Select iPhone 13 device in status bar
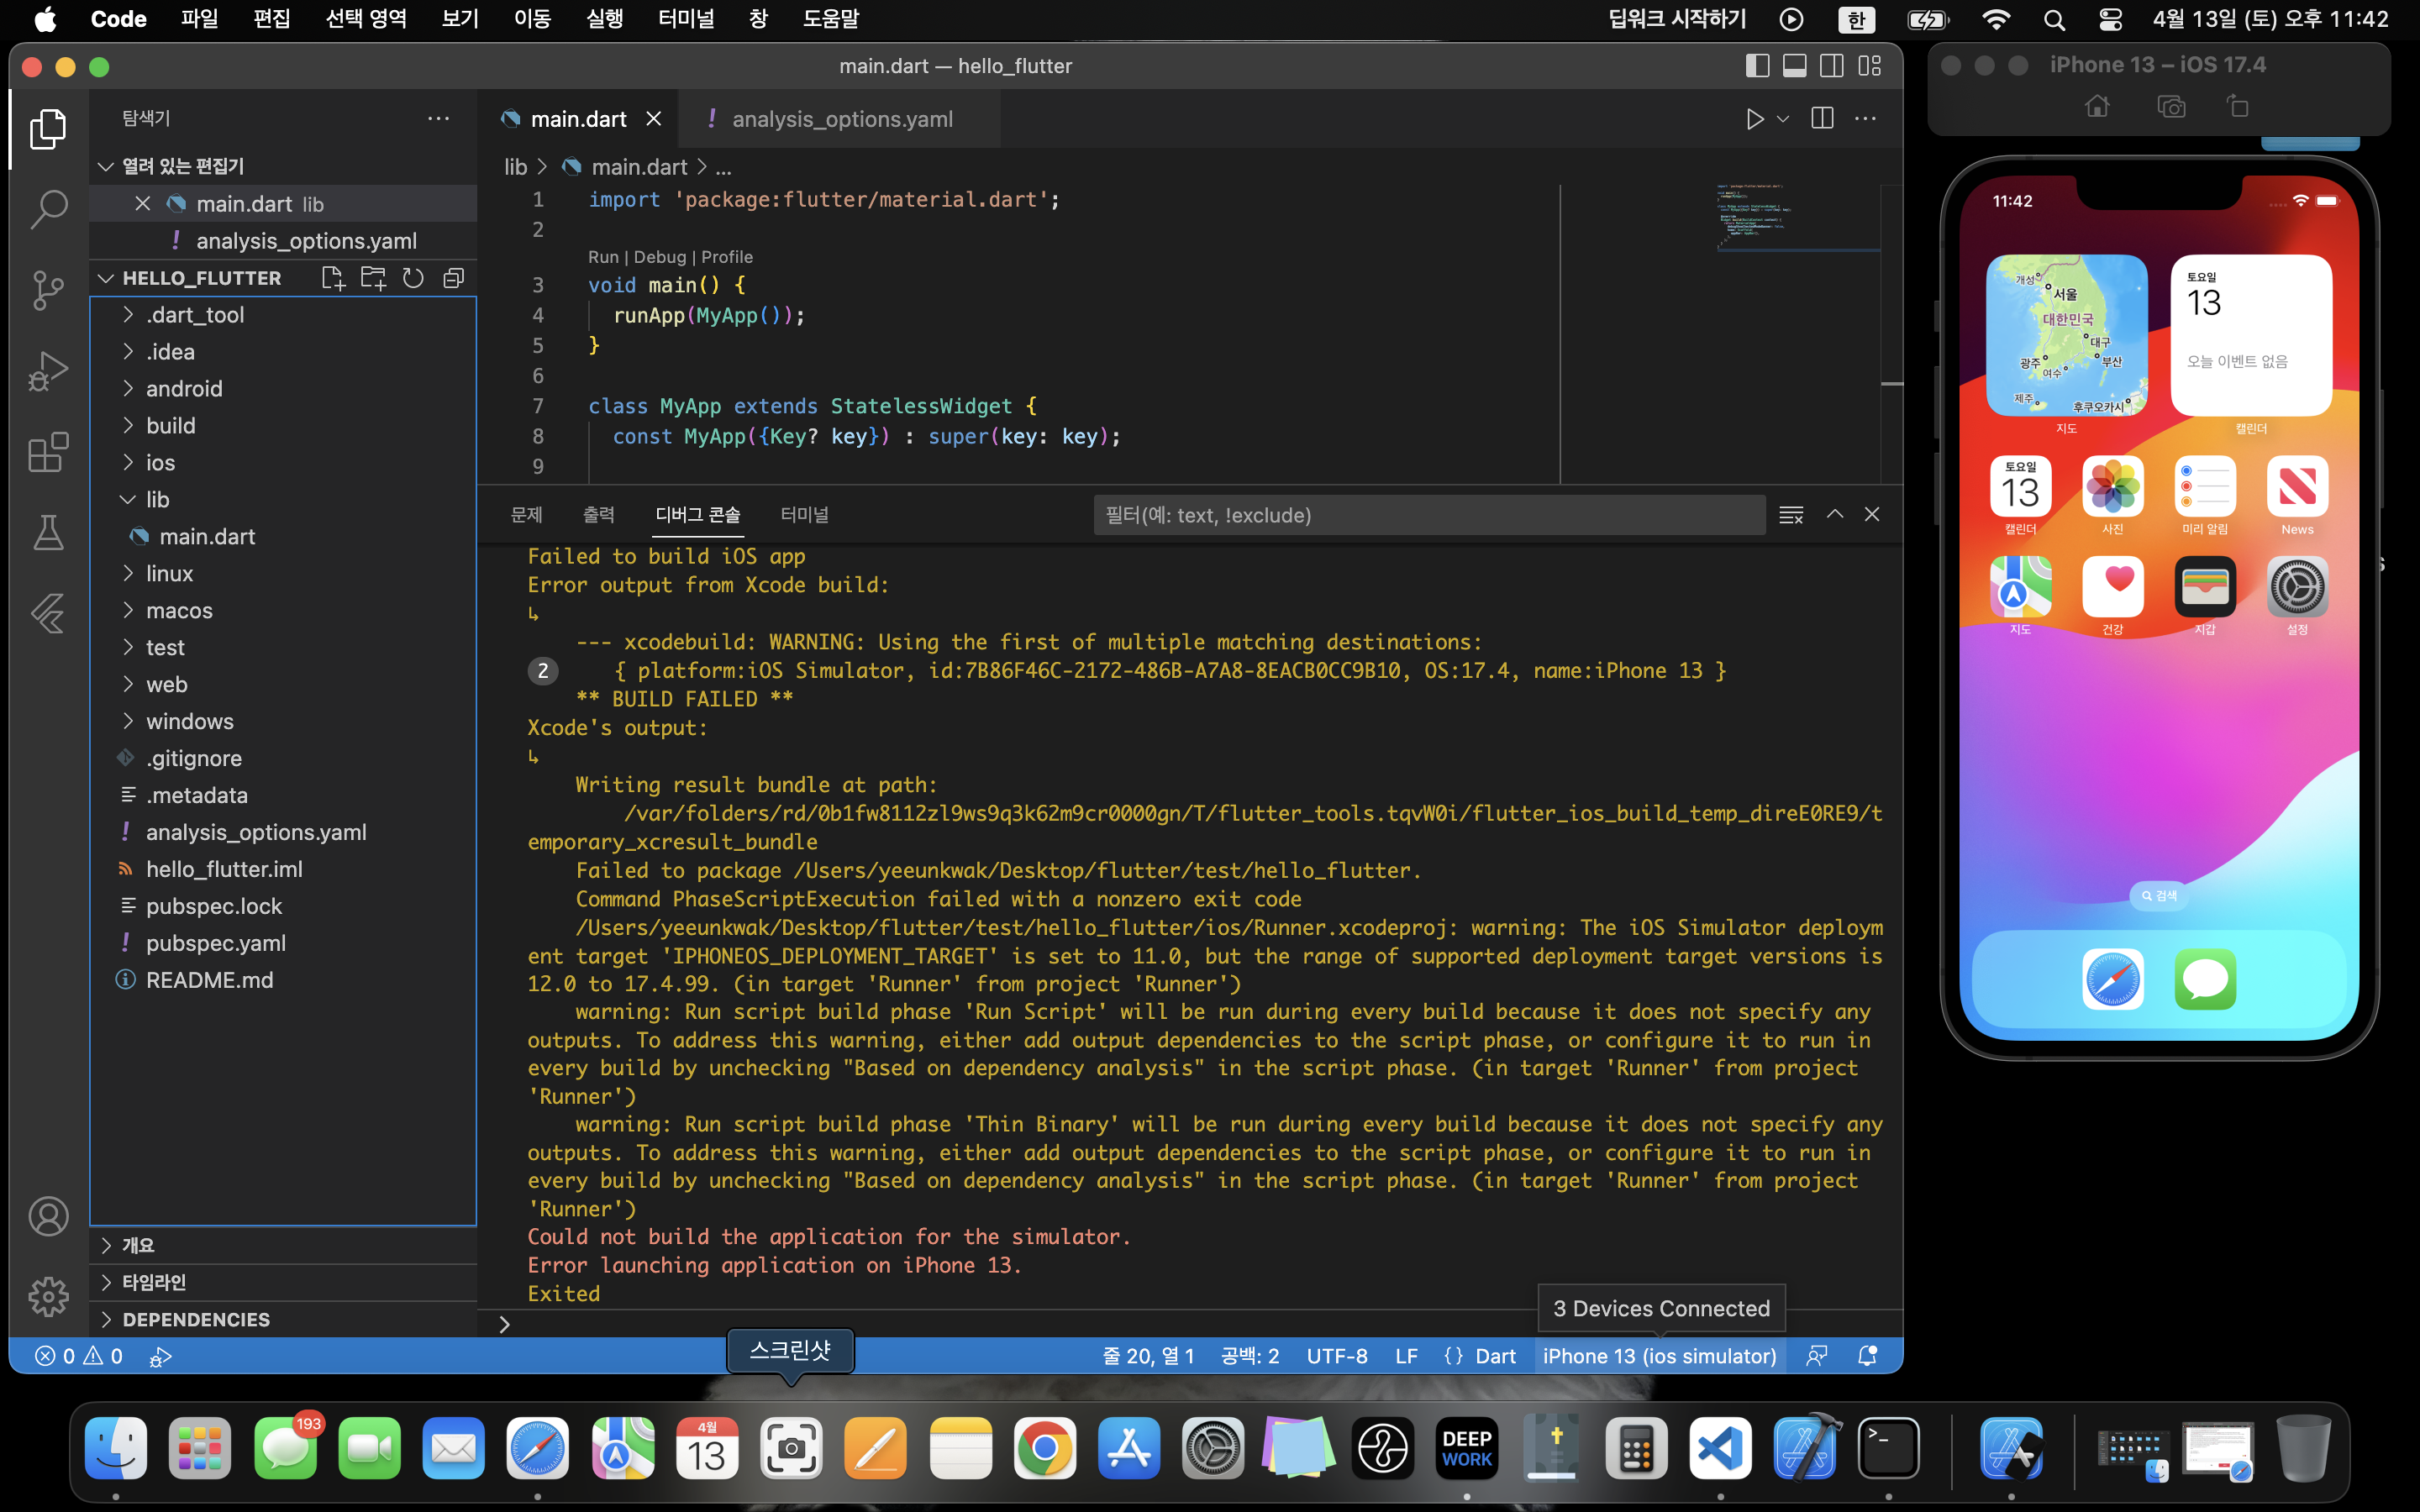Screen dimensions: 2420x1512 click(x=1660, y=1356)
